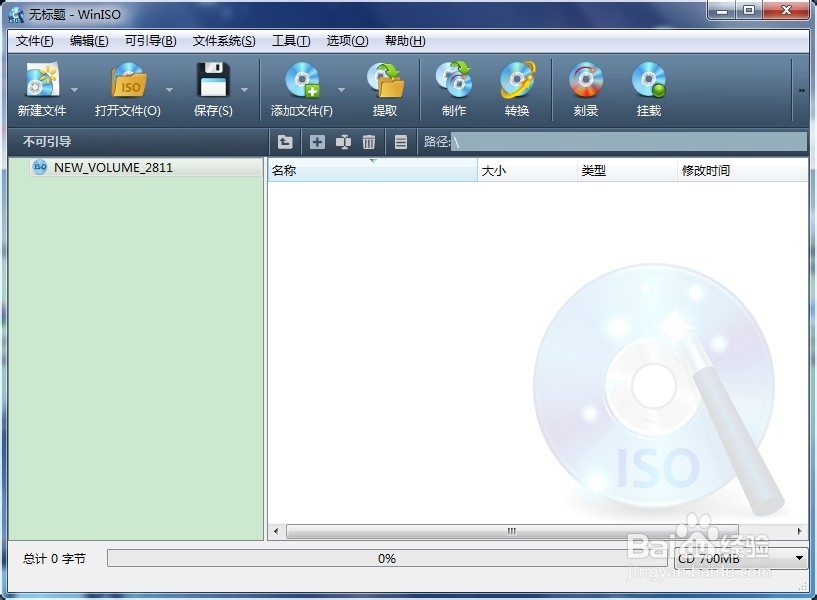Click the 总计 0 字节 status text
This screenshot has height=600, width=817.
point(54,559)
